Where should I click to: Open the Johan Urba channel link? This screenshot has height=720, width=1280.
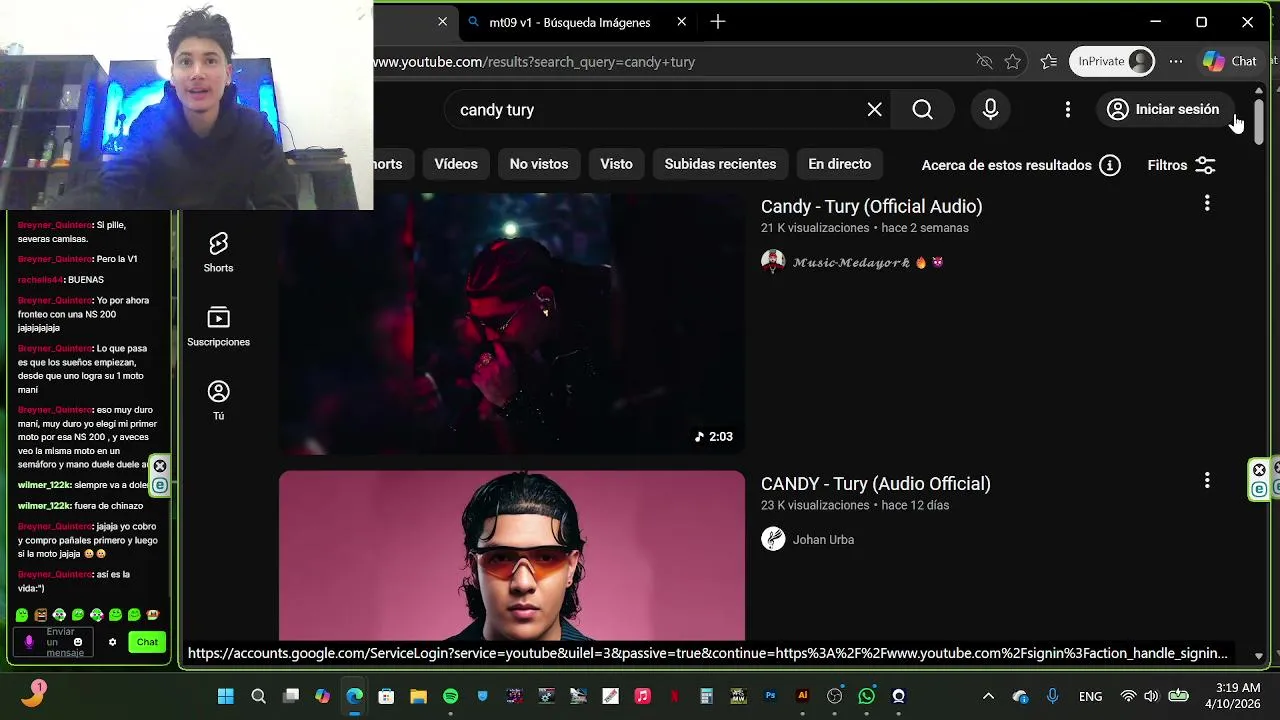(823, 539)
